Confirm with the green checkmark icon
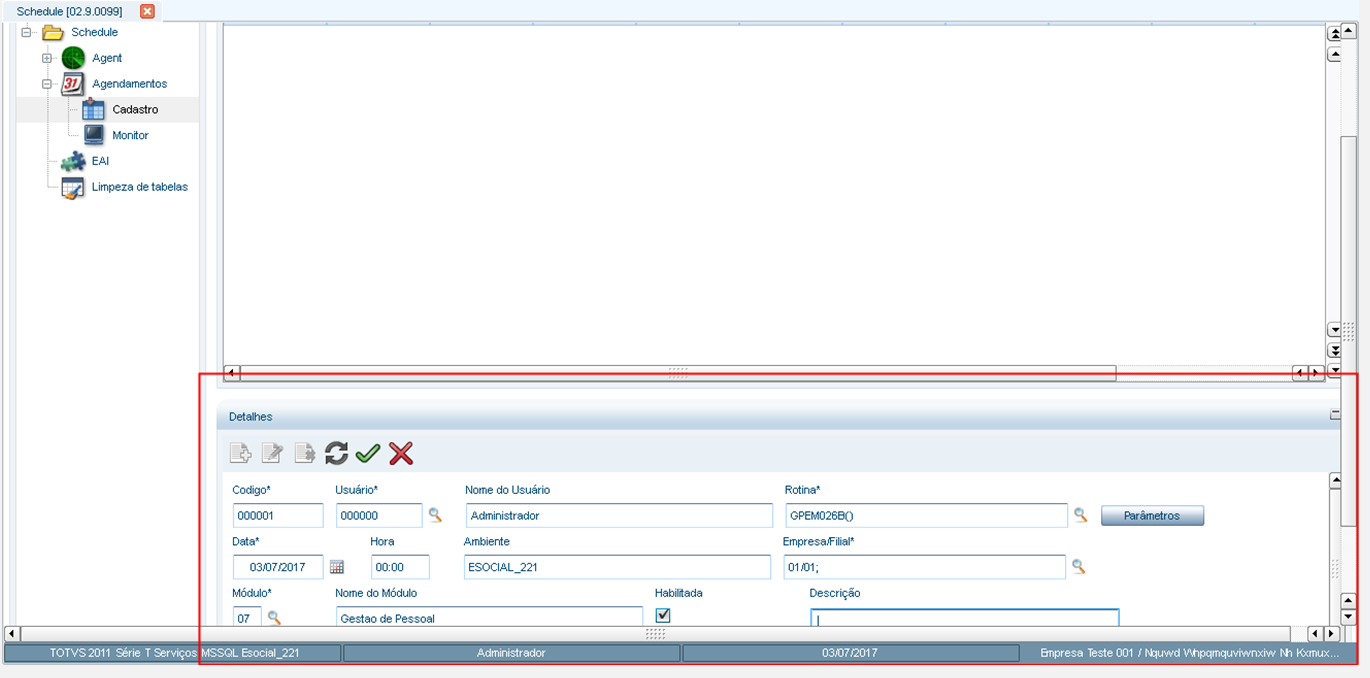The width and height of the screenshot is (1370, 678). coord(368,454)
